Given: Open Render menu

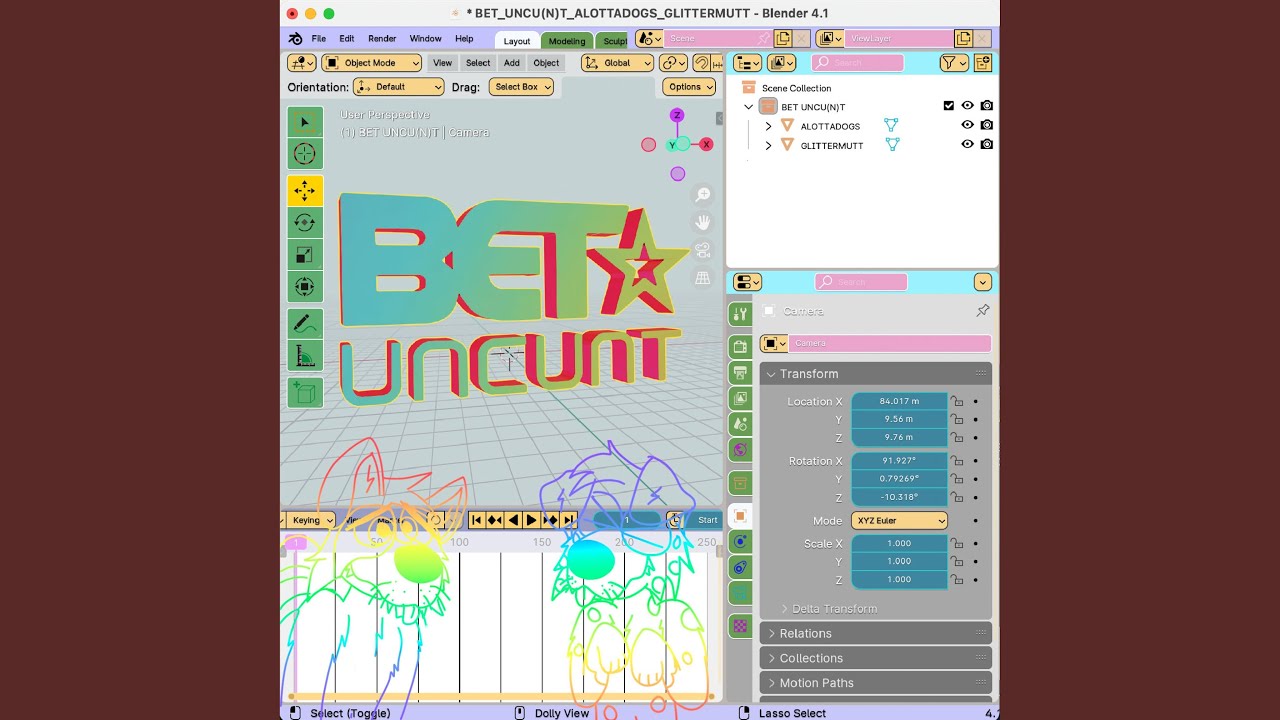Looking at the screenshot, I should pyautogui.click(x=382, y=39).
